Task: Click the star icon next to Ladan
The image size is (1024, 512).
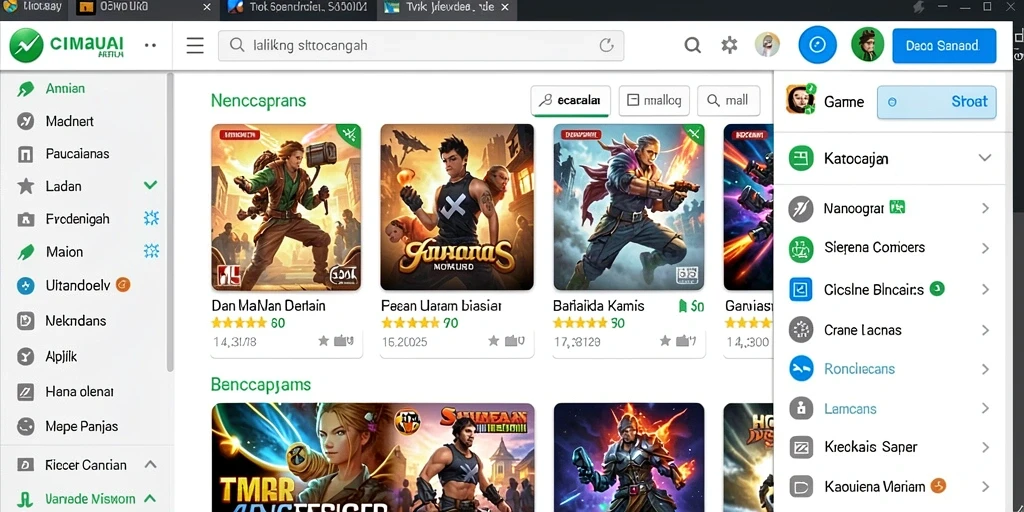Action: (25, 186)
